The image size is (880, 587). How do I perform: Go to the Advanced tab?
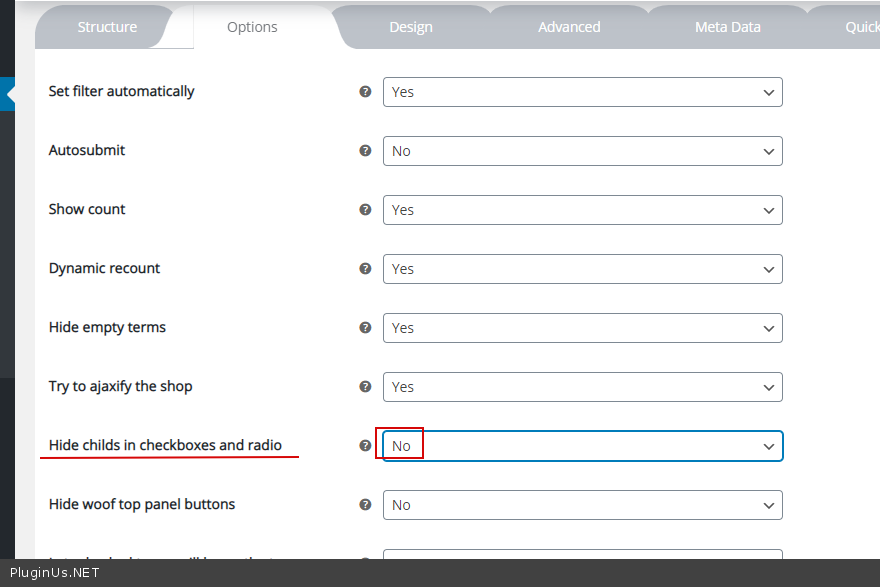tap(569, 27)
